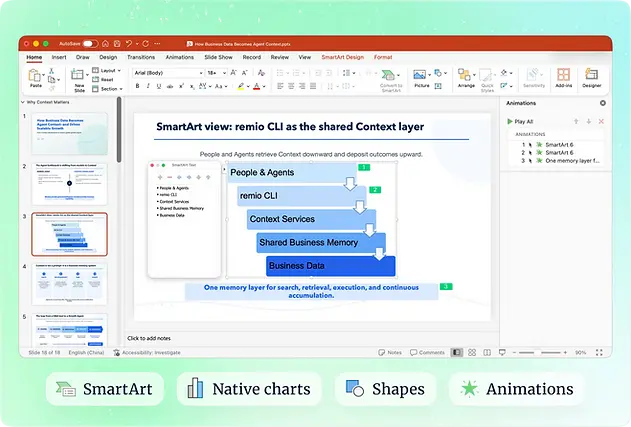Fit the slide to window
The height and width of the screenshot is (427, 631).
599,353
